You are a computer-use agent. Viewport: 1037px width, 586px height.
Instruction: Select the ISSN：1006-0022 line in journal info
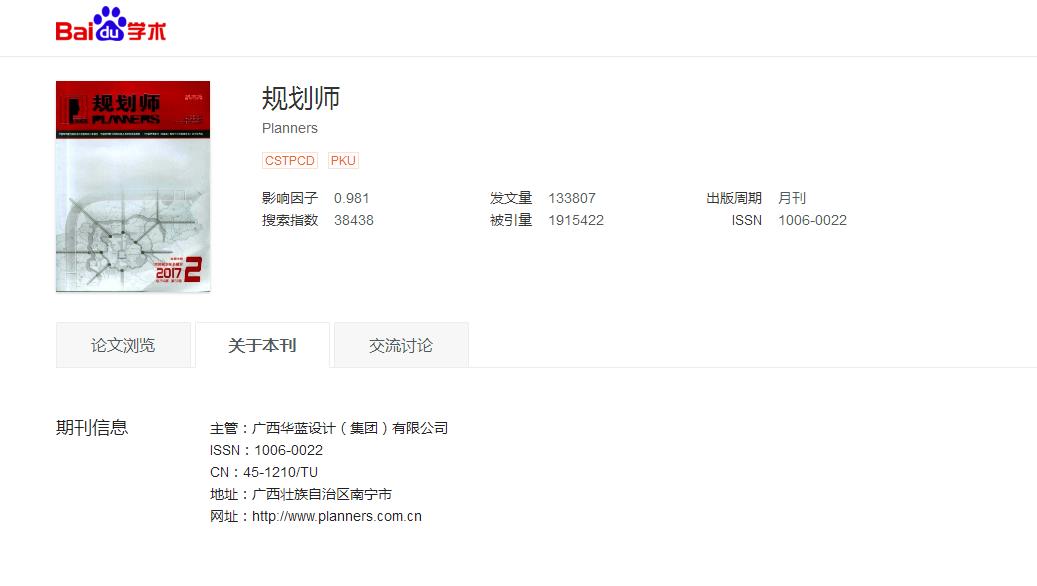click(267, 450)
